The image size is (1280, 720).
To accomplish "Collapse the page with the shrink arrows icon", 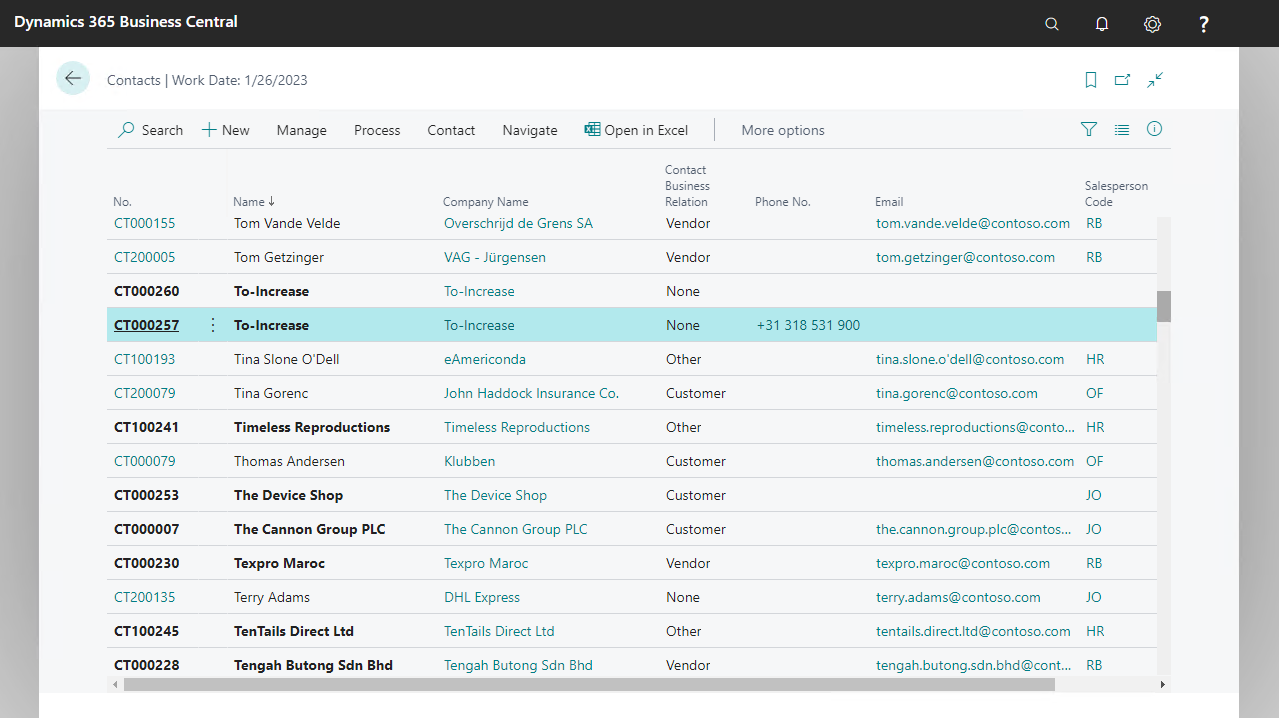I will pyautogui.click(x=1156, y=80).
